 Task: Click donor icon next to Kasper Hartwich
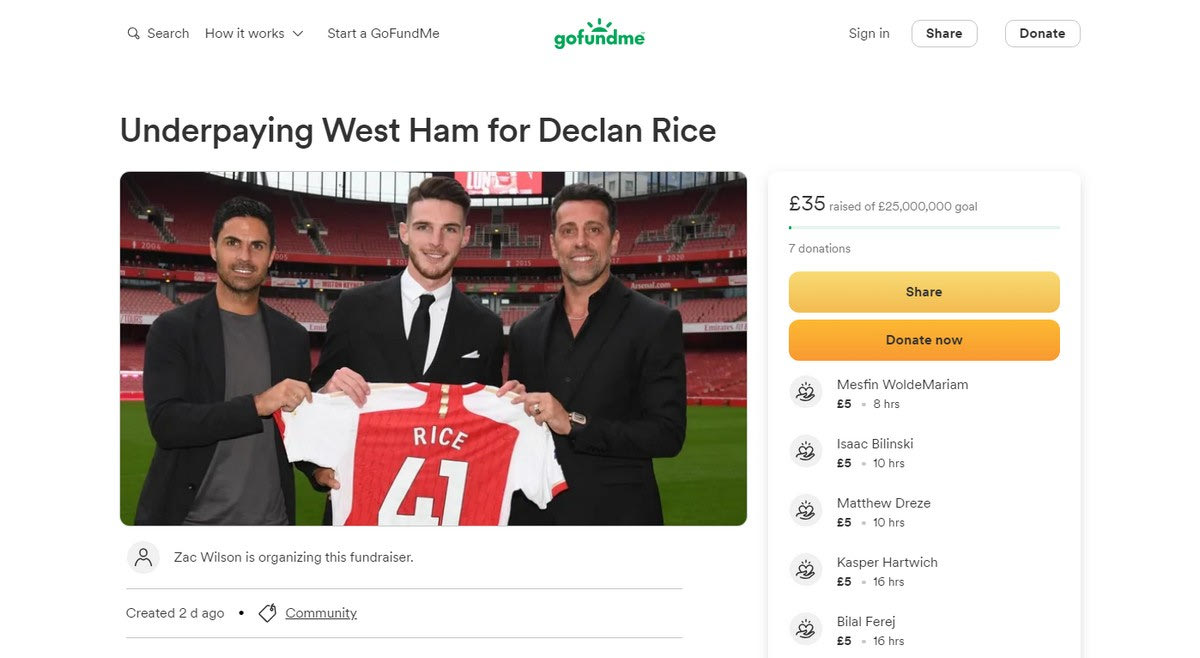pos(805,571)
